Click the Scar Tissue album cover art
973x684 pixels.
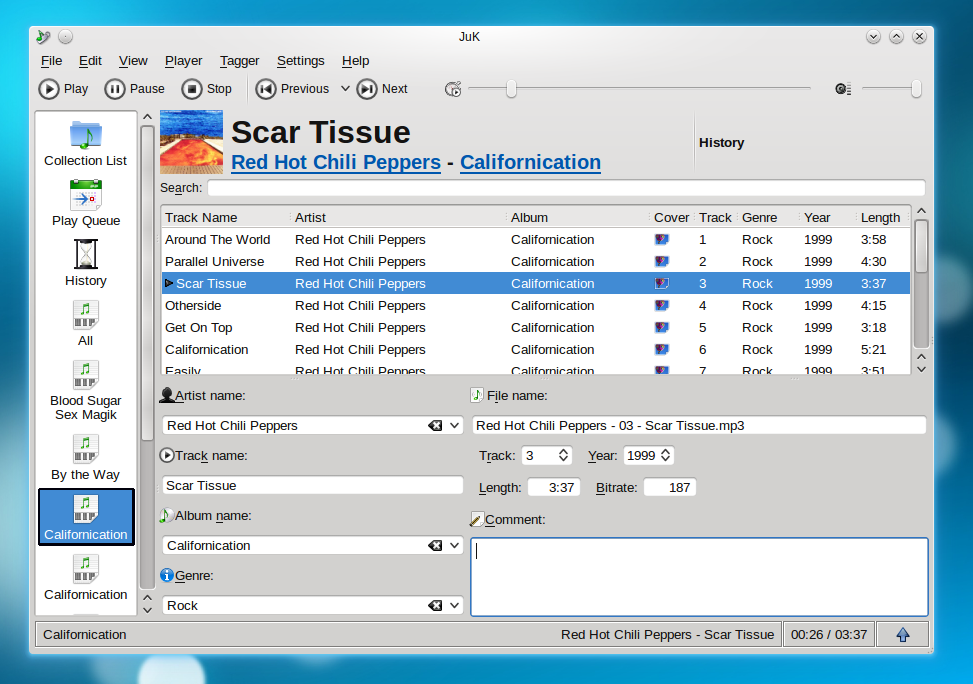(191, 142)
